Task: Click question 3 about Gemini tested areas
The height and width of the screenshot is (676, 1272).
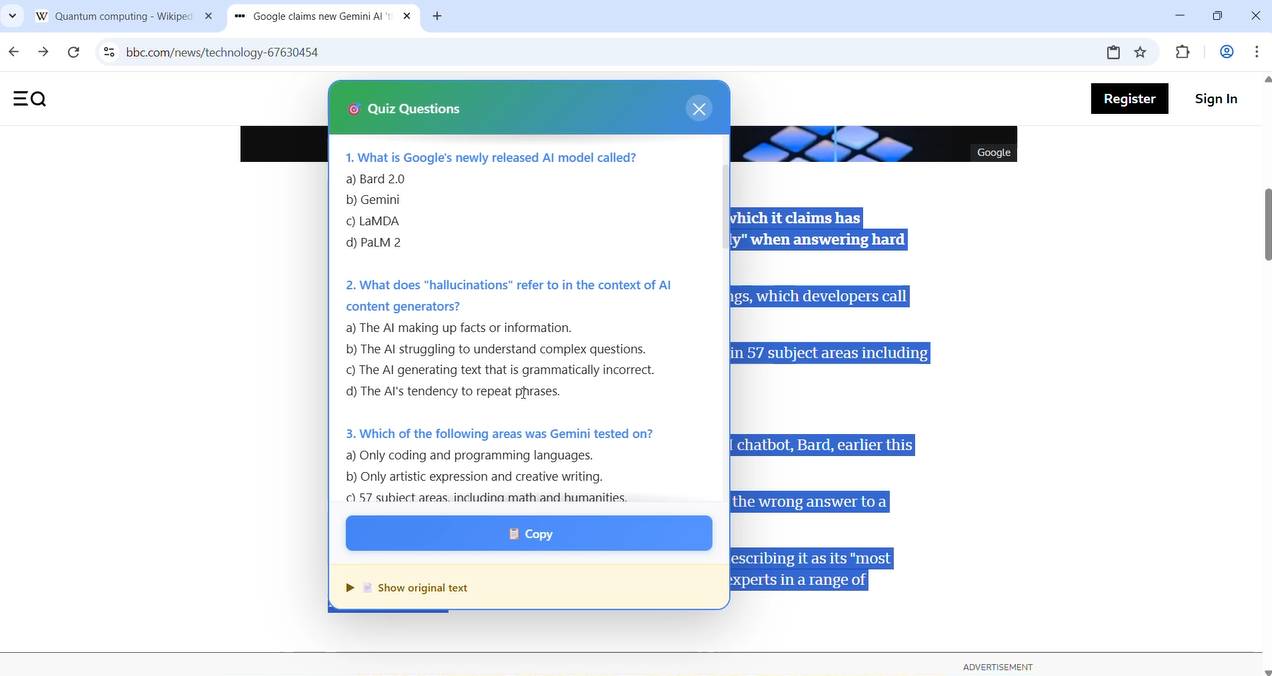Action: coord(499,434)
